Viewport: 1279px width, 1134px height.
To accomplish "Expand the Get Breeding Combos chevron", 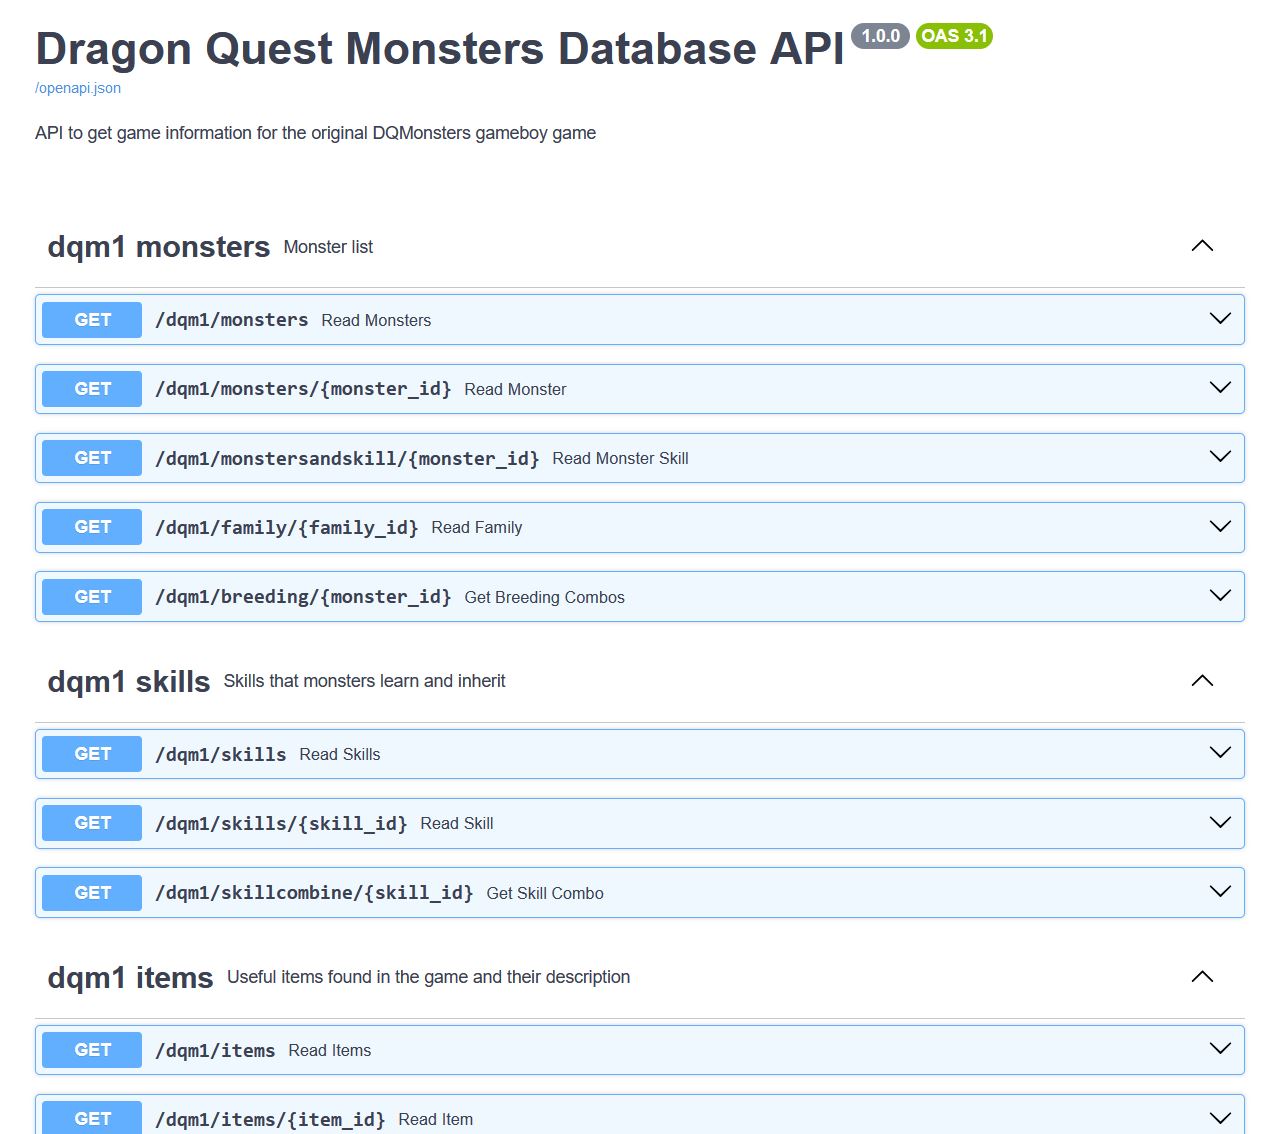I will 1220,596.
